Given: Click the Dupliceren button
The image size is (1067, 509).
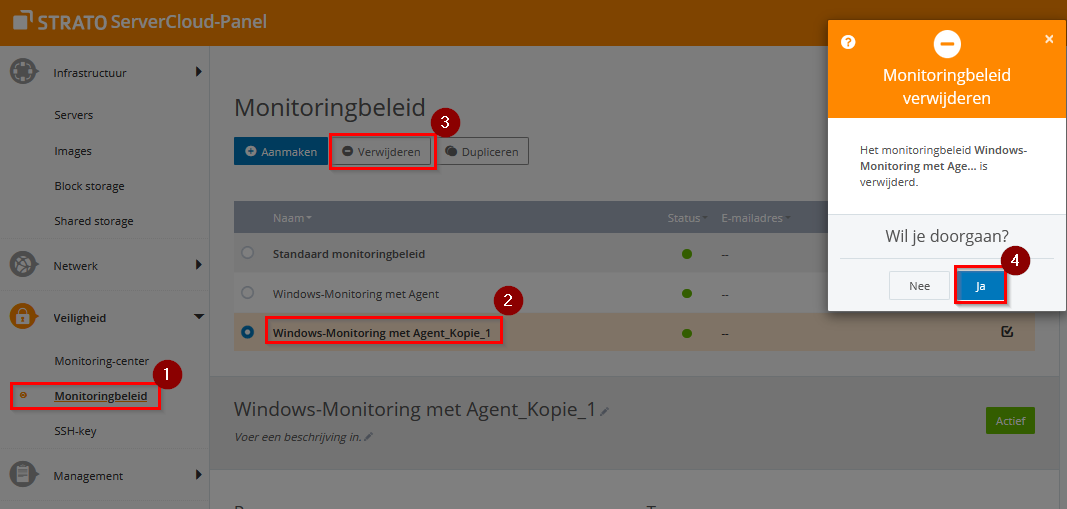Looking at the screenshot, I should coord(482,152).
